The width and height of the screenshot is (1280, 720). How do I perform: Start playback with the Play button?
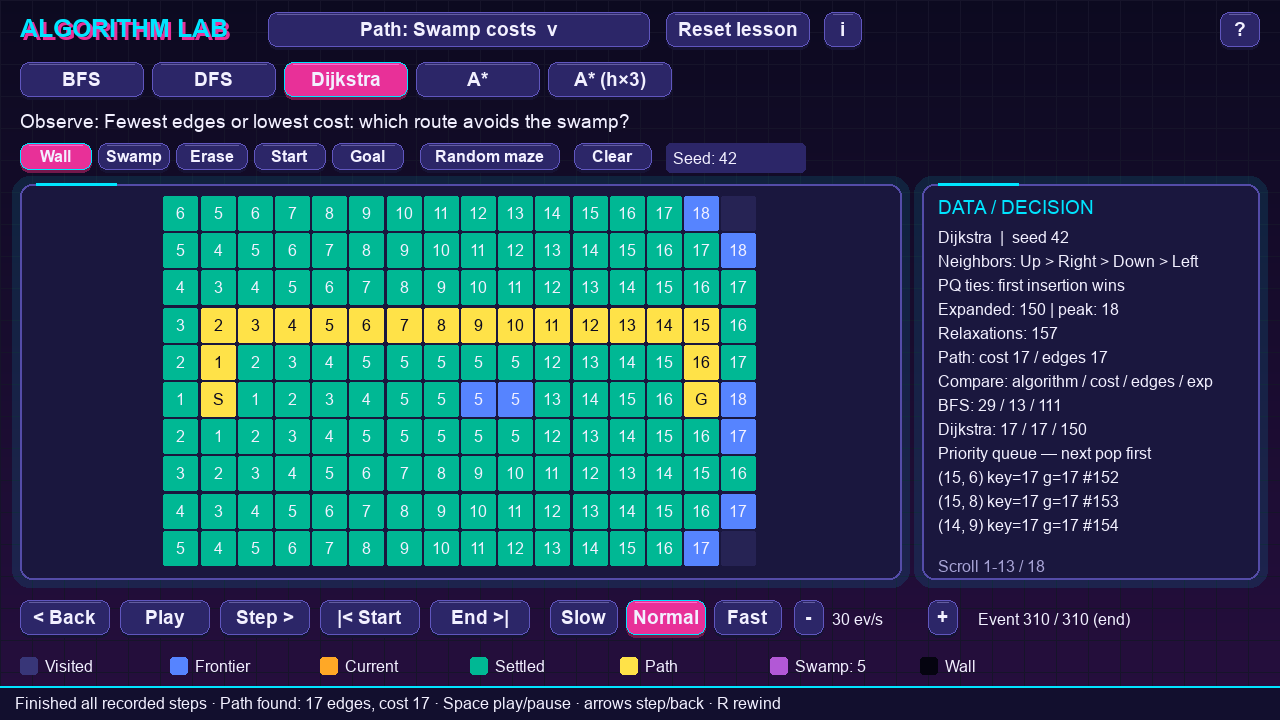click(x=165, y=618)
